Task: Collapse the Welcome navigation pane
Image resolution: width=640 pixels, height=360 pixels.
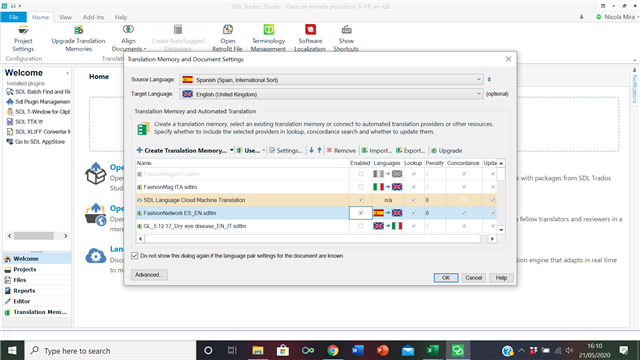Action: click(x=67, y=73)
